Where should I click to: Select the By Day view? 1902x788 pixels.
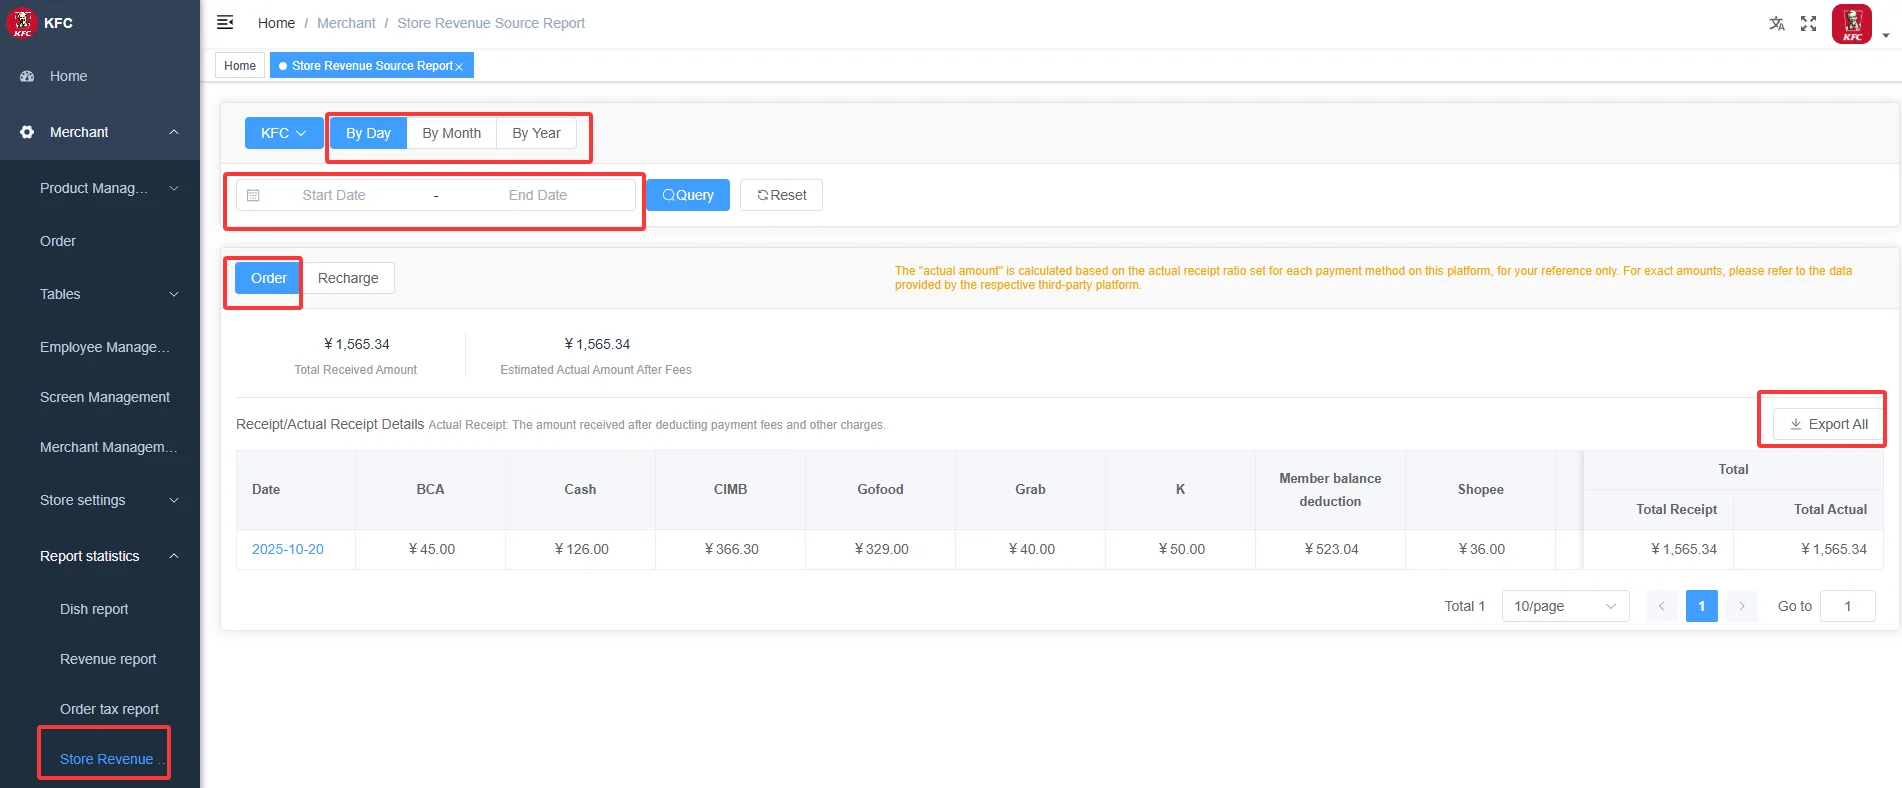pos(368,133)
